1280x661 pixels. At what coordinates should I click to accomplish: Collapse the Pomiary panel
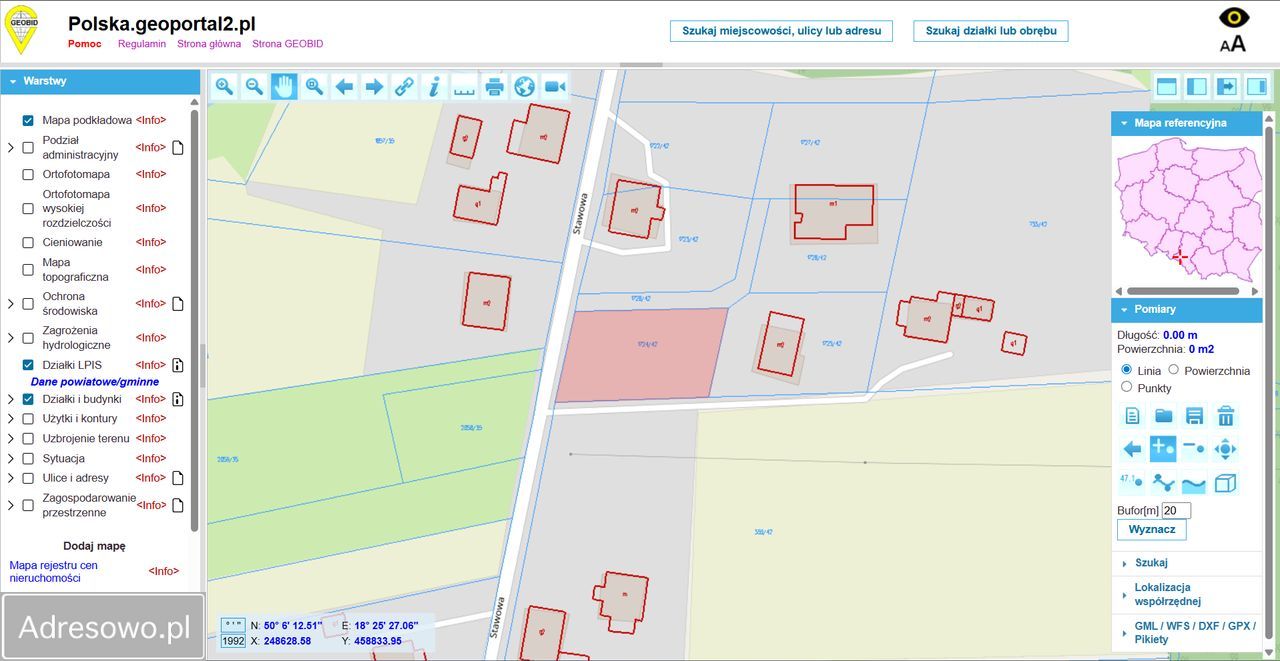click(x=1187, y=309)
